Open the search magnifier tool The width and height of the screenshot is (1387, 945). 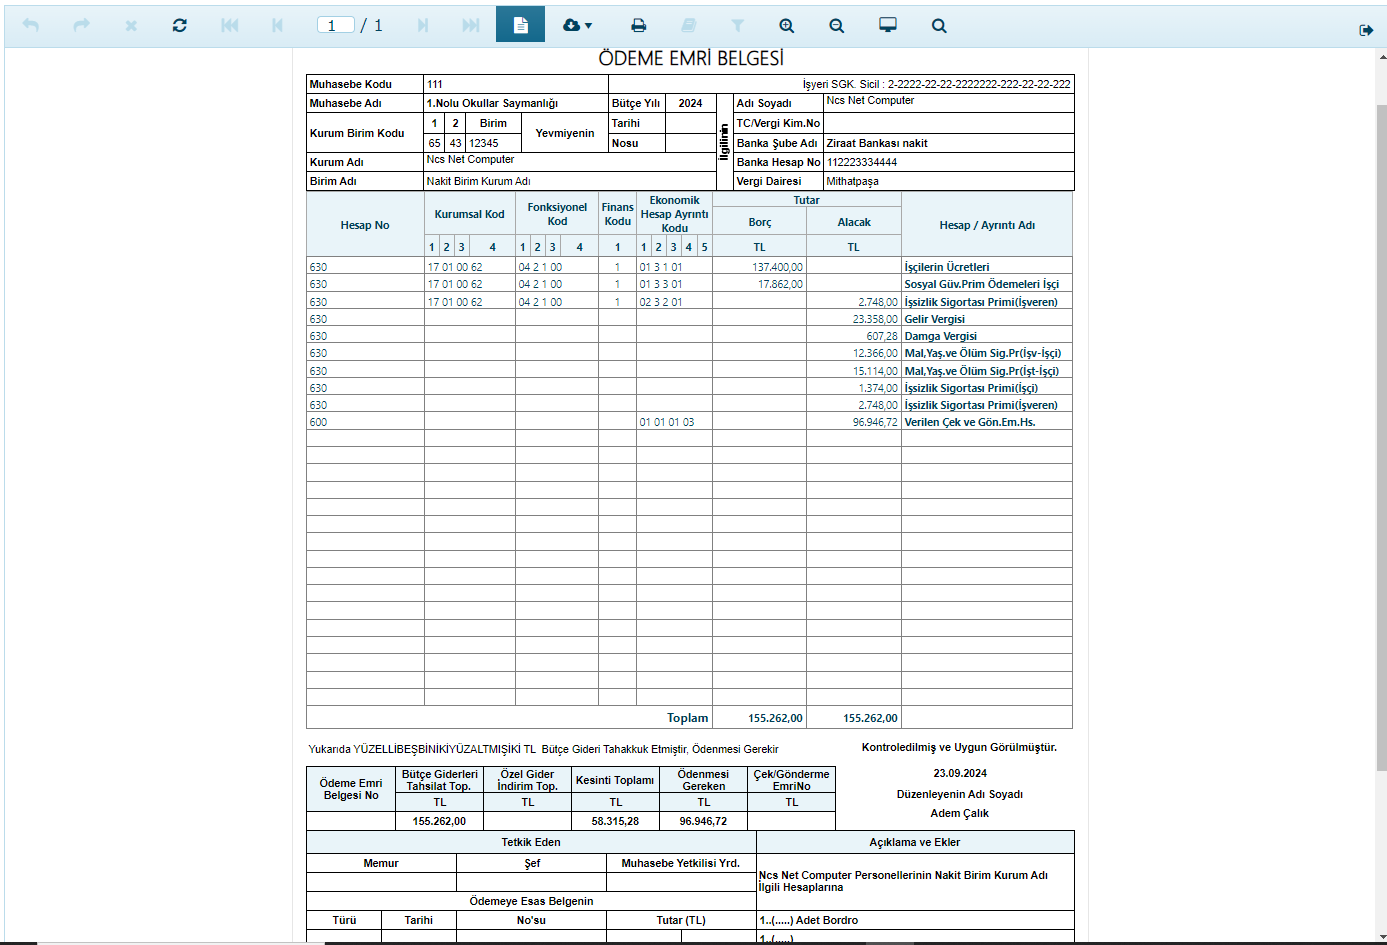[x=939, y=25]
